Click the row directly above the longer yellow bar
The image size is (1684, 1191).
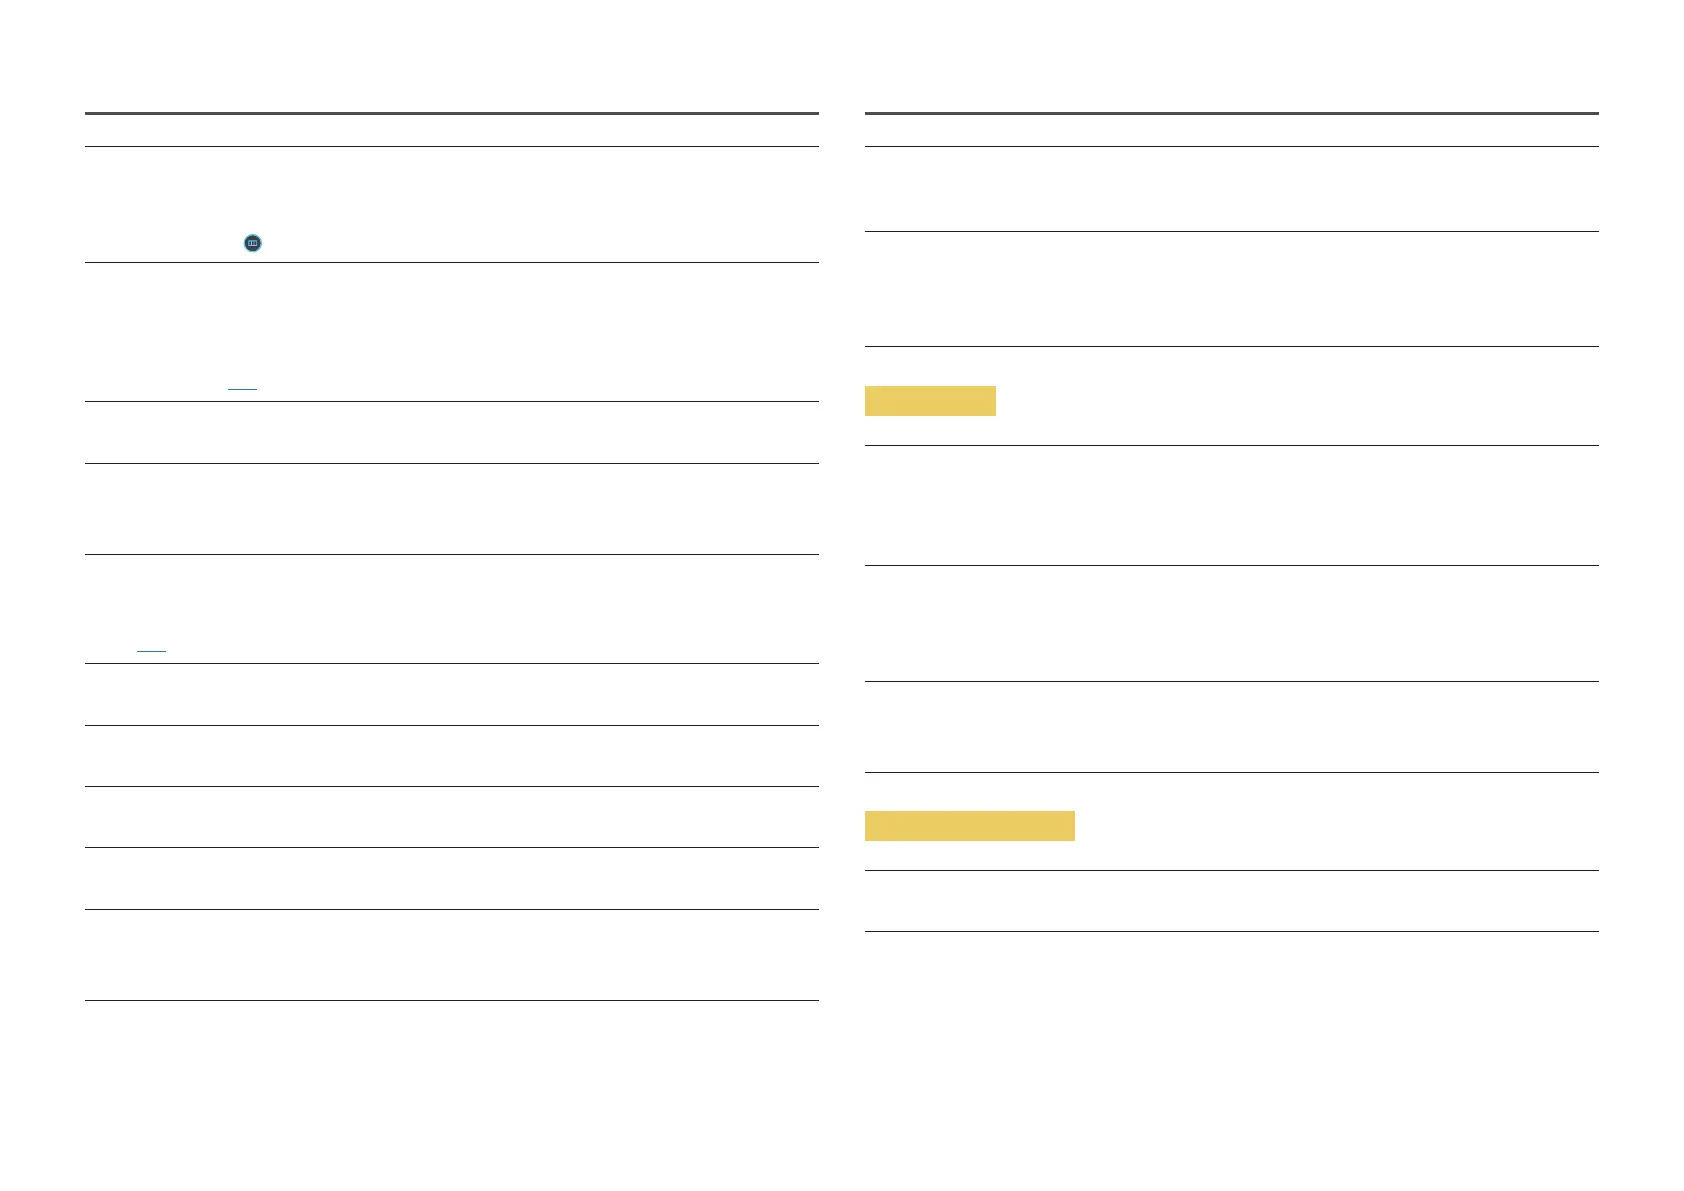1231,727
